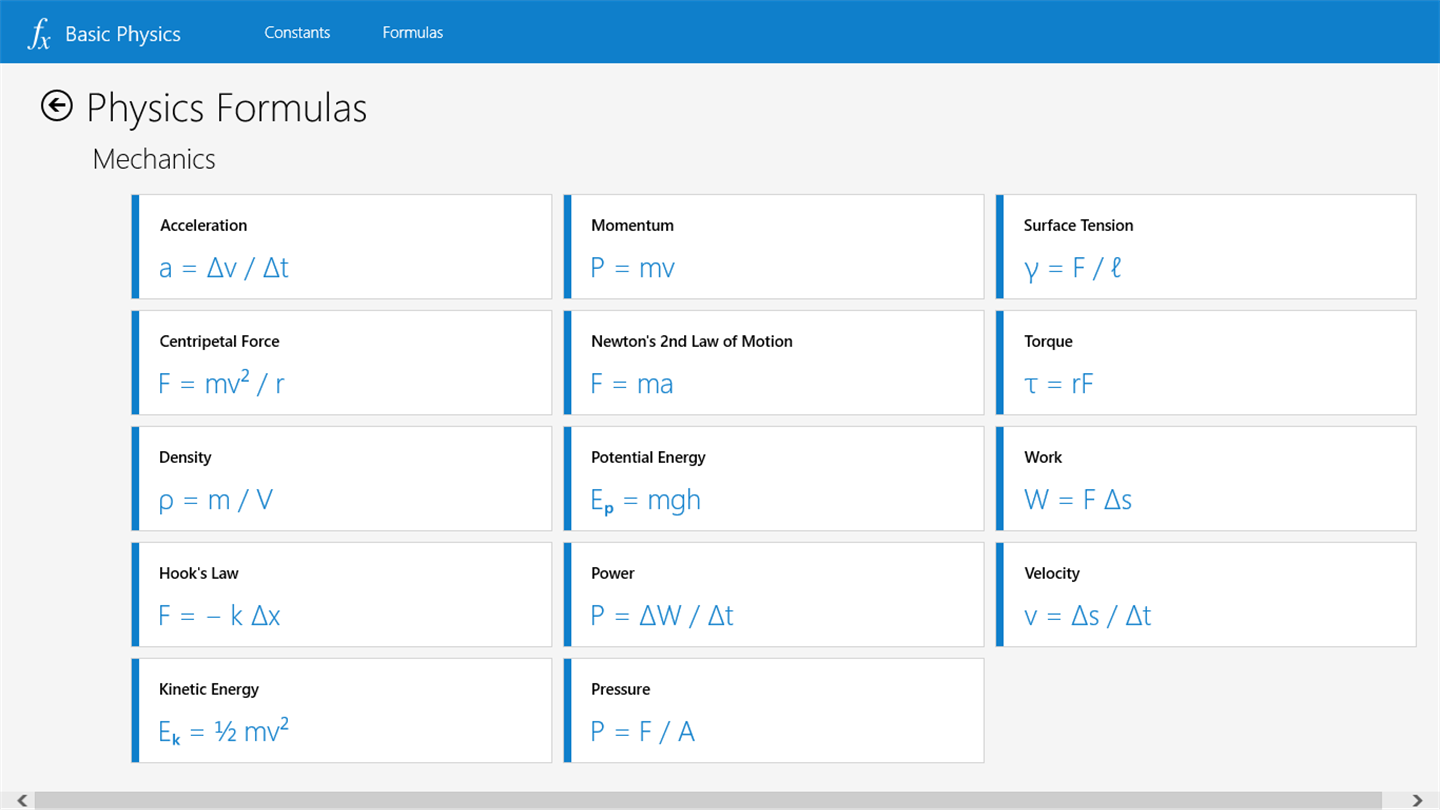This screenshot has width=1440, height=810.
Task: Open the Surface Tension formula tile
Action: pos(1206,247)
